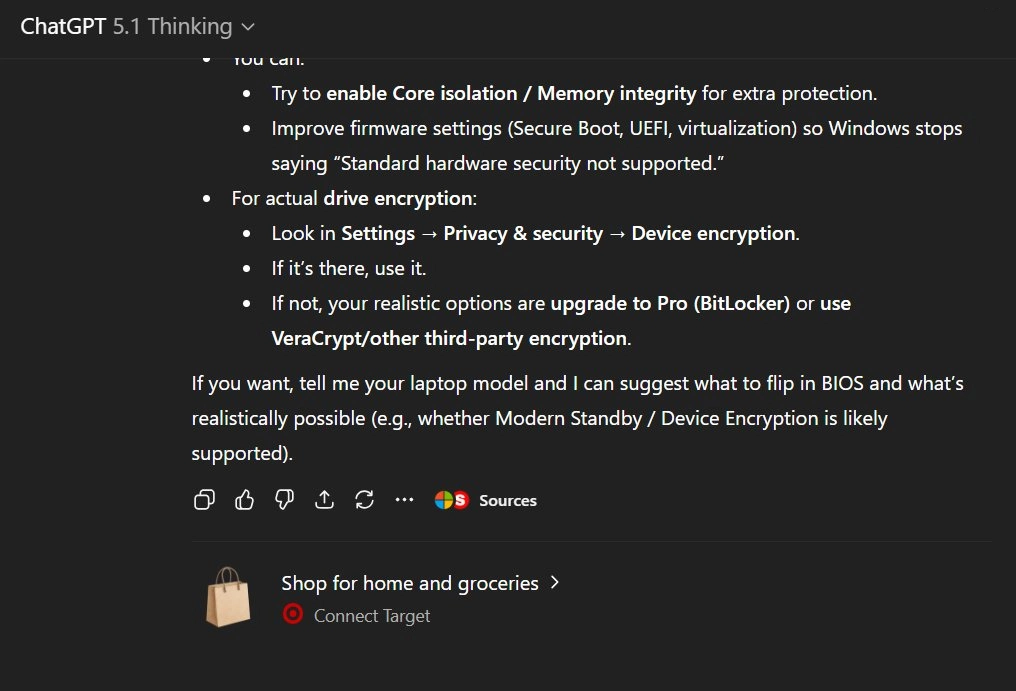The width and height of the screenshot is (1016, 691).
Task: Copy the response with the copy icon
Action: click(204, 500)
